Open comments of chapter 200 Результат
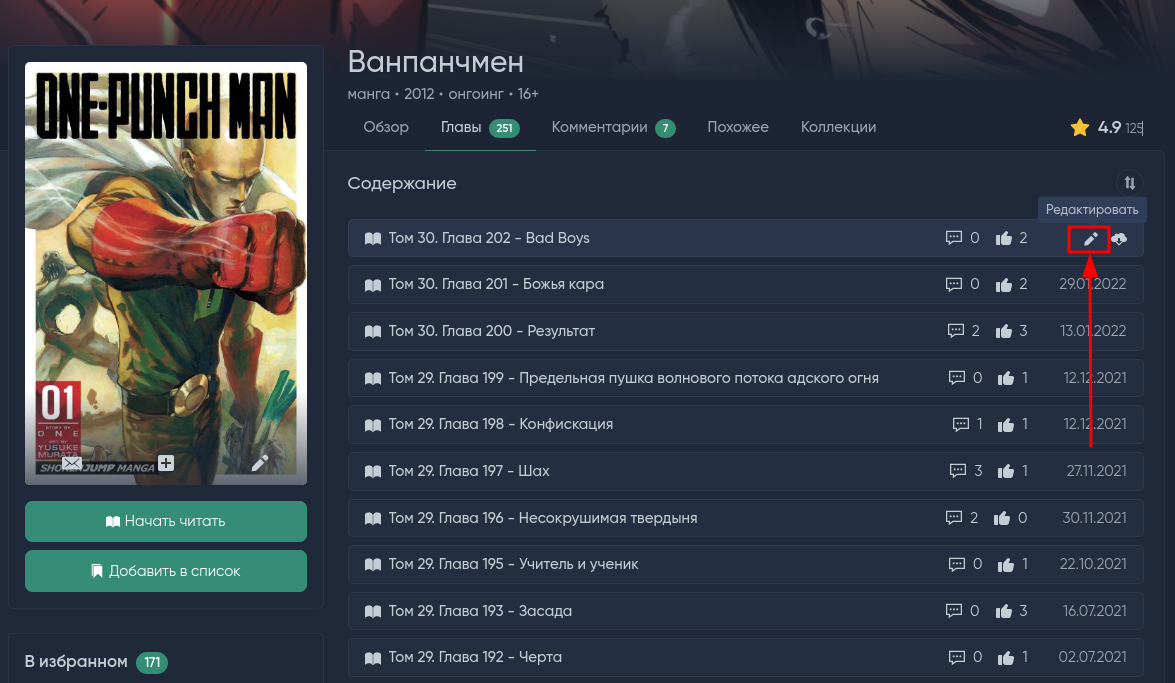This screenshot has height=683, width=1175. [955, 331]
